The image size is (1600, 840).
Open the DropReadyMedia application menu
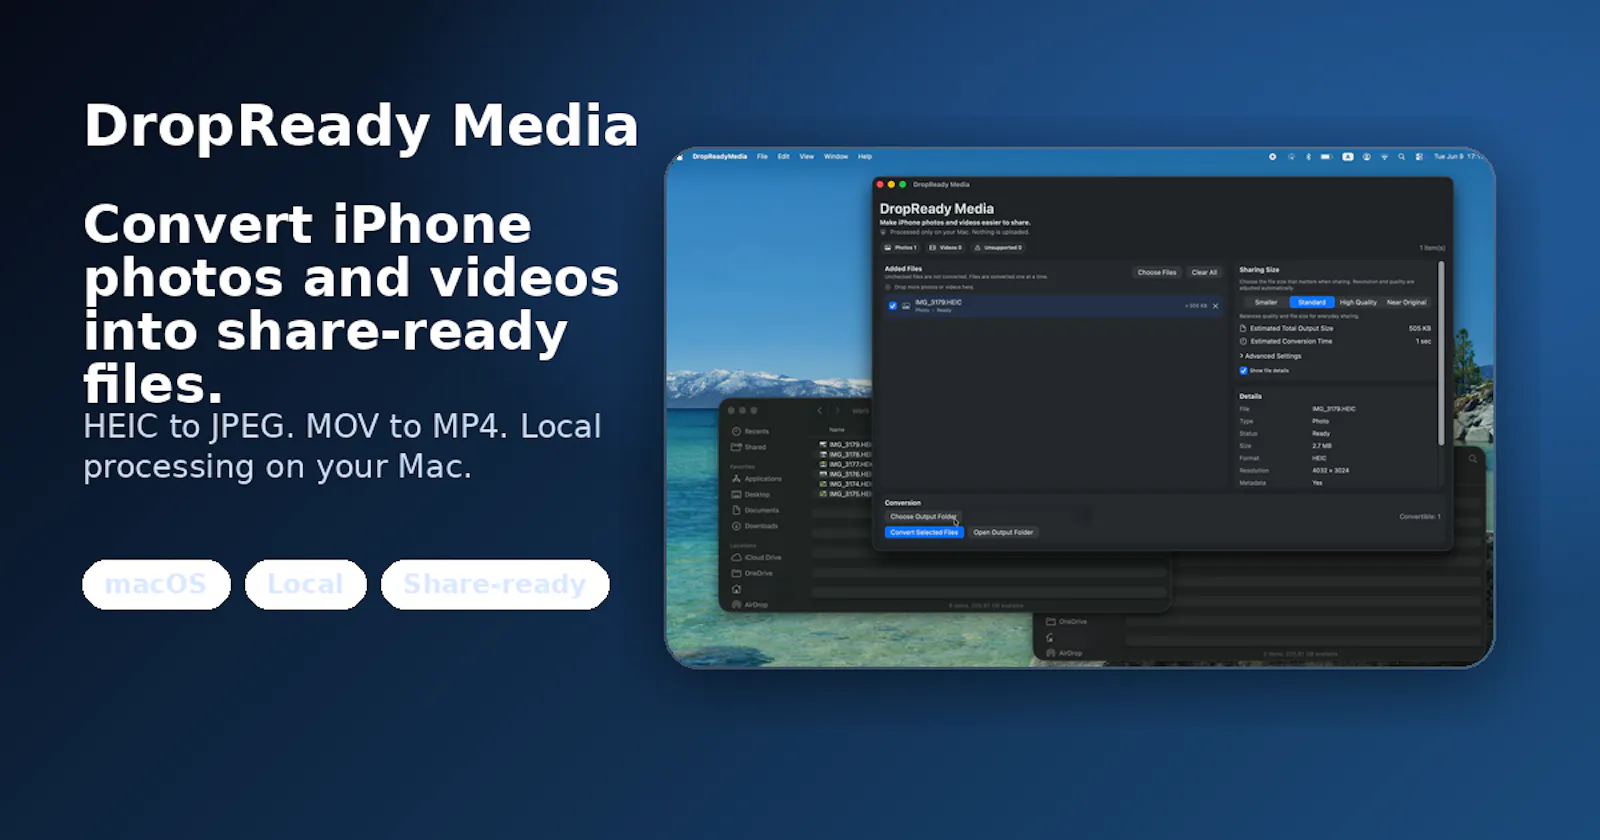tap(719, 156)
